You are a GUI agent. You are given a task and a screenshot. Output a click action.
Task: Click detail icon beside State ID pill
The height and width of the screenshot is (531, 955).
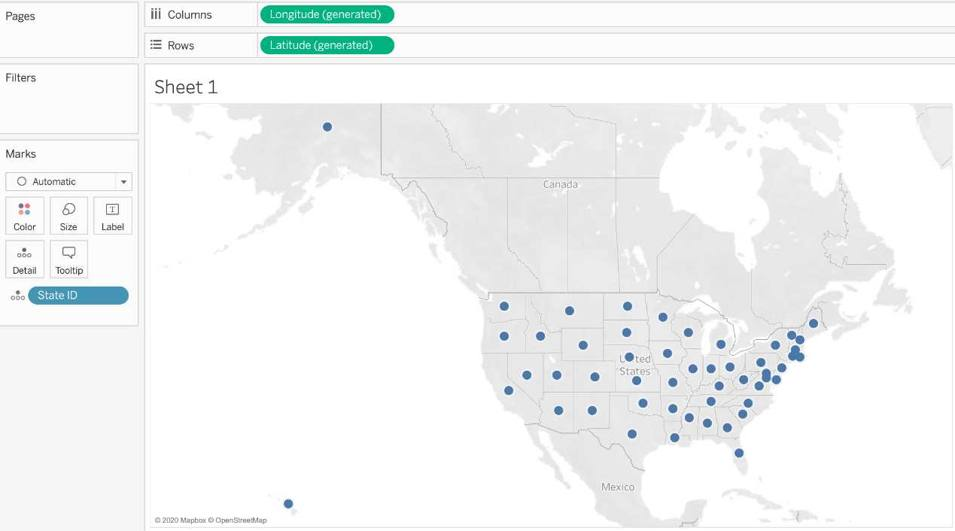(x=17, y=296)
